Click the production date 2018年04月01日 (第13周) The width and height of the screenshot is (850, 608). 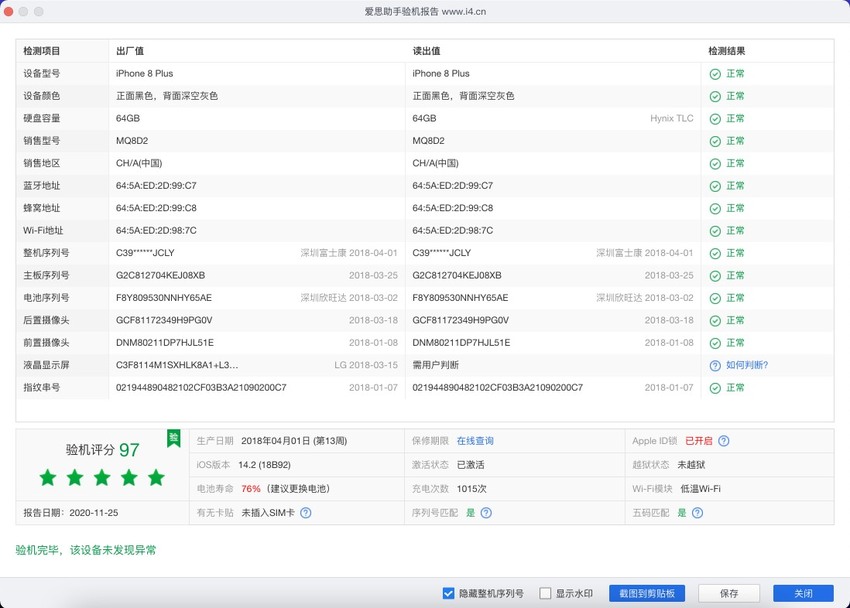coord(294,441)
